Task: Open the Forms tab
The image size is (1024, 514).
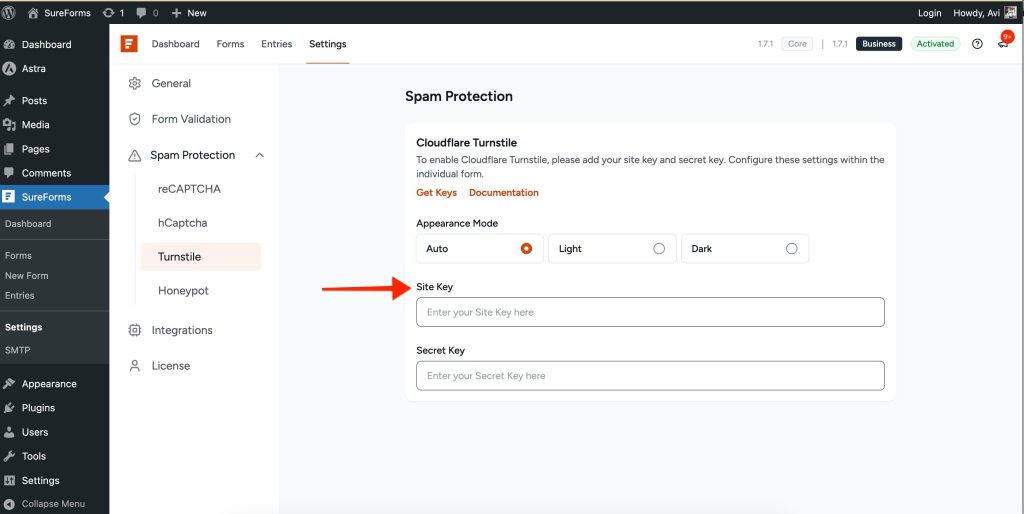Action: [x=230, y=44]
